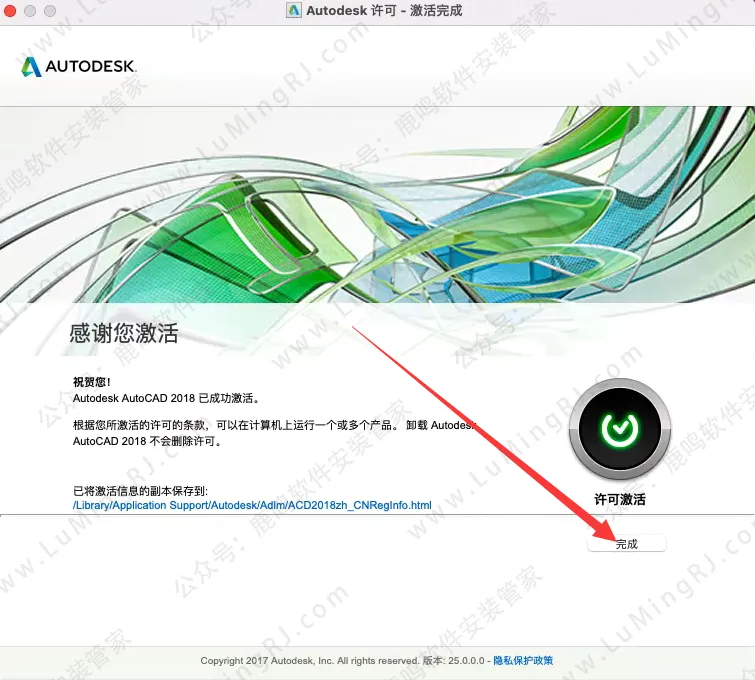Click the green and blue banner artwork
Image resolution: width=755 pixels, height=680 pixels.
pyautogui.click(x=378, y=205)
